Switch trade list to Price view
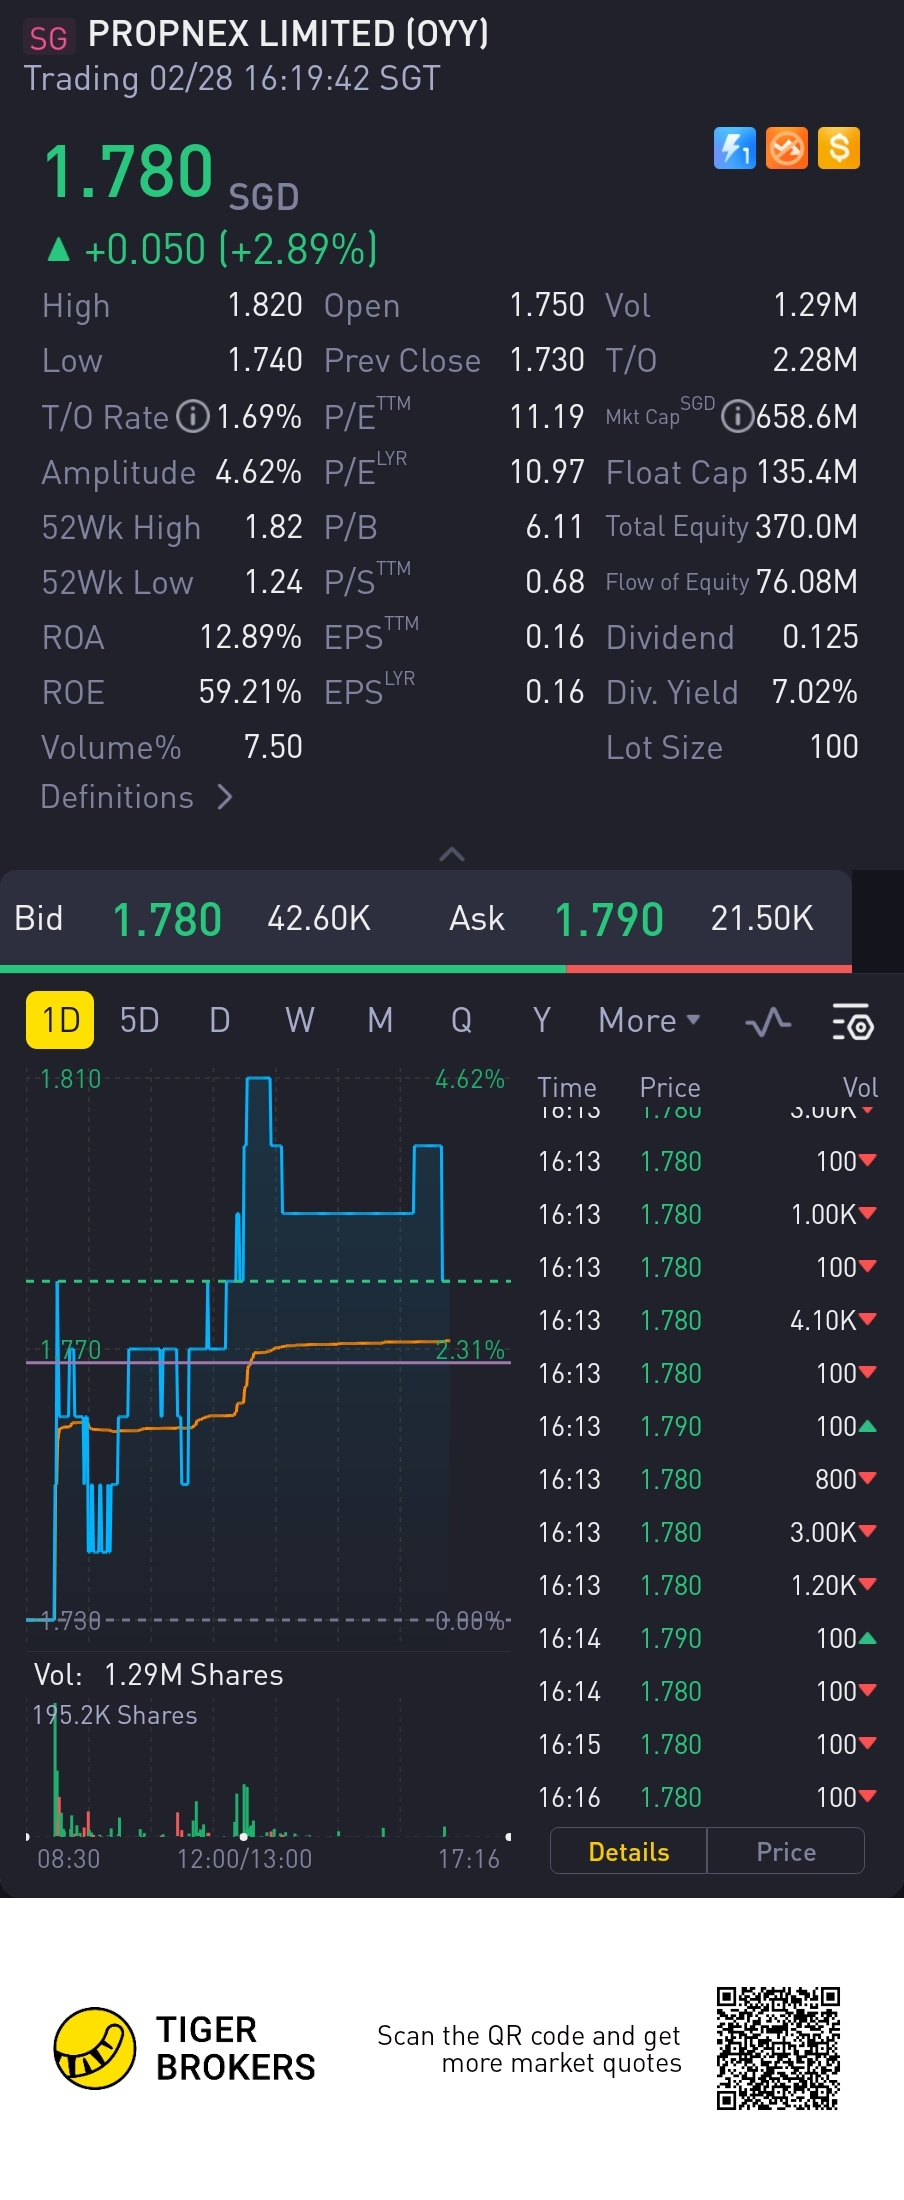The height and width of the screenshot is (2200, 904). tap(786, 1852)
